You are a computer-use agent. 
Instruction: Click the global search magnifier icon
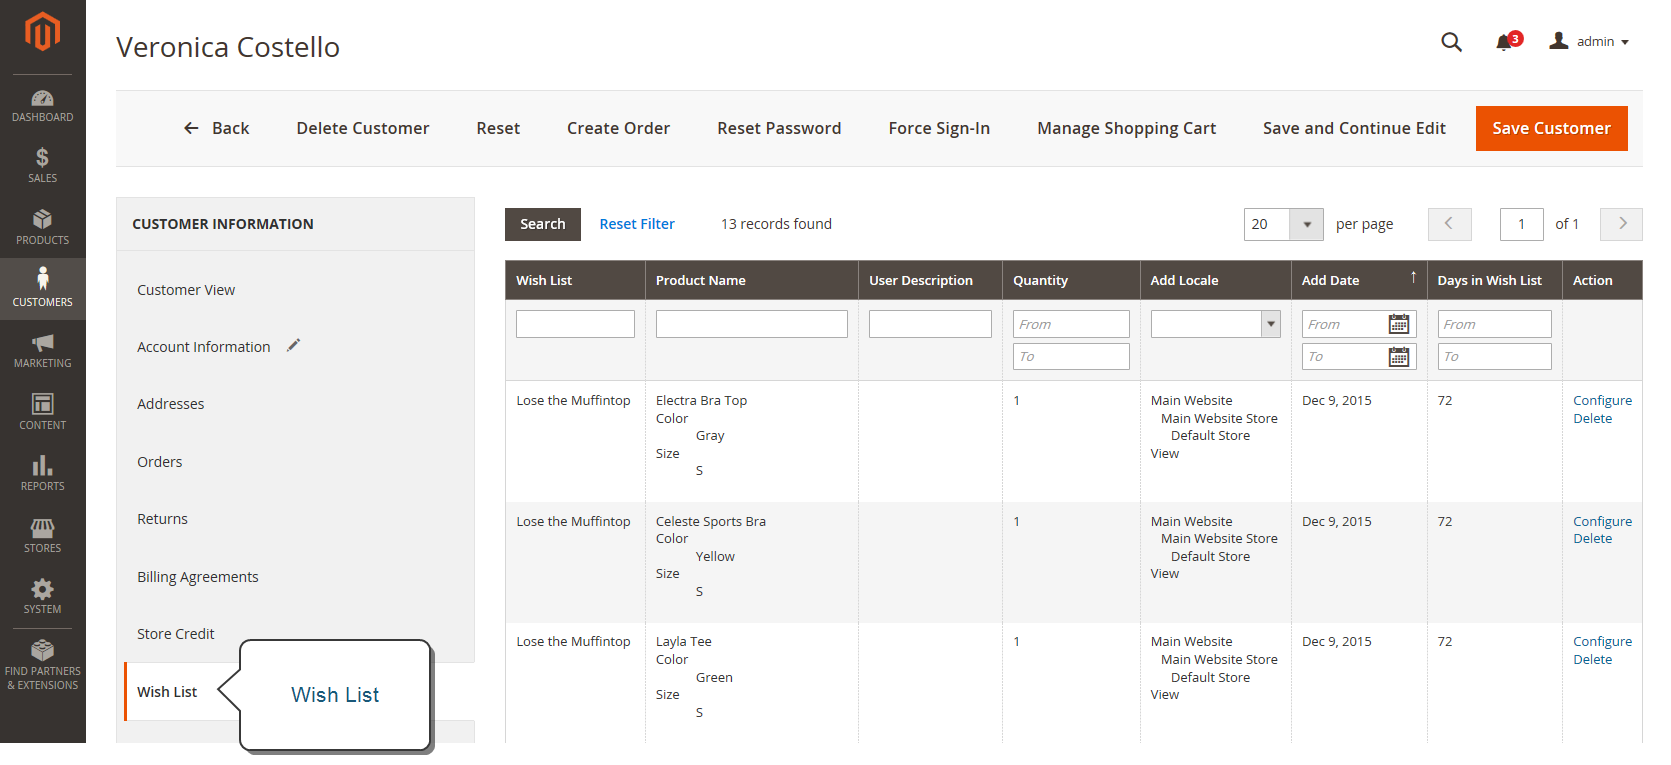[x=1451, y=42]
